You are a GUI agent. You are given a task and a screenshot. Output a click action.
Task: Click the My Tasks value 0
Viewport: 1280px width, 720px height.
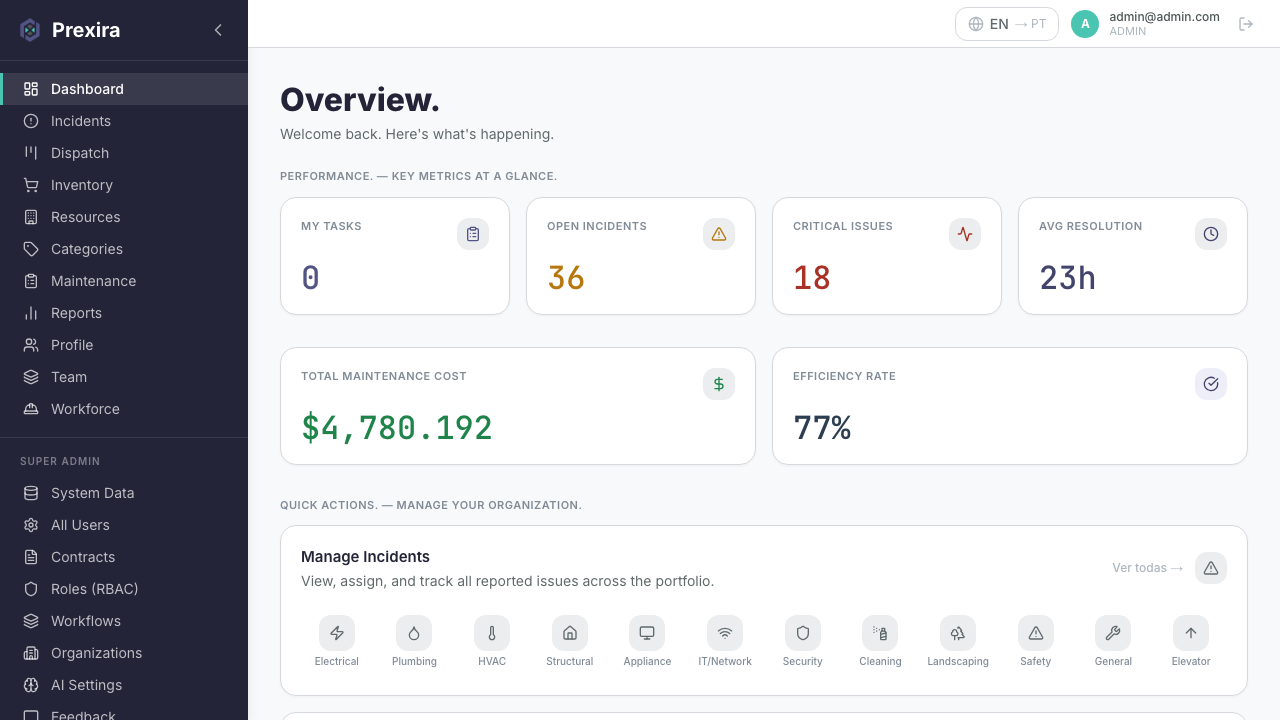[x=310, y=278]
